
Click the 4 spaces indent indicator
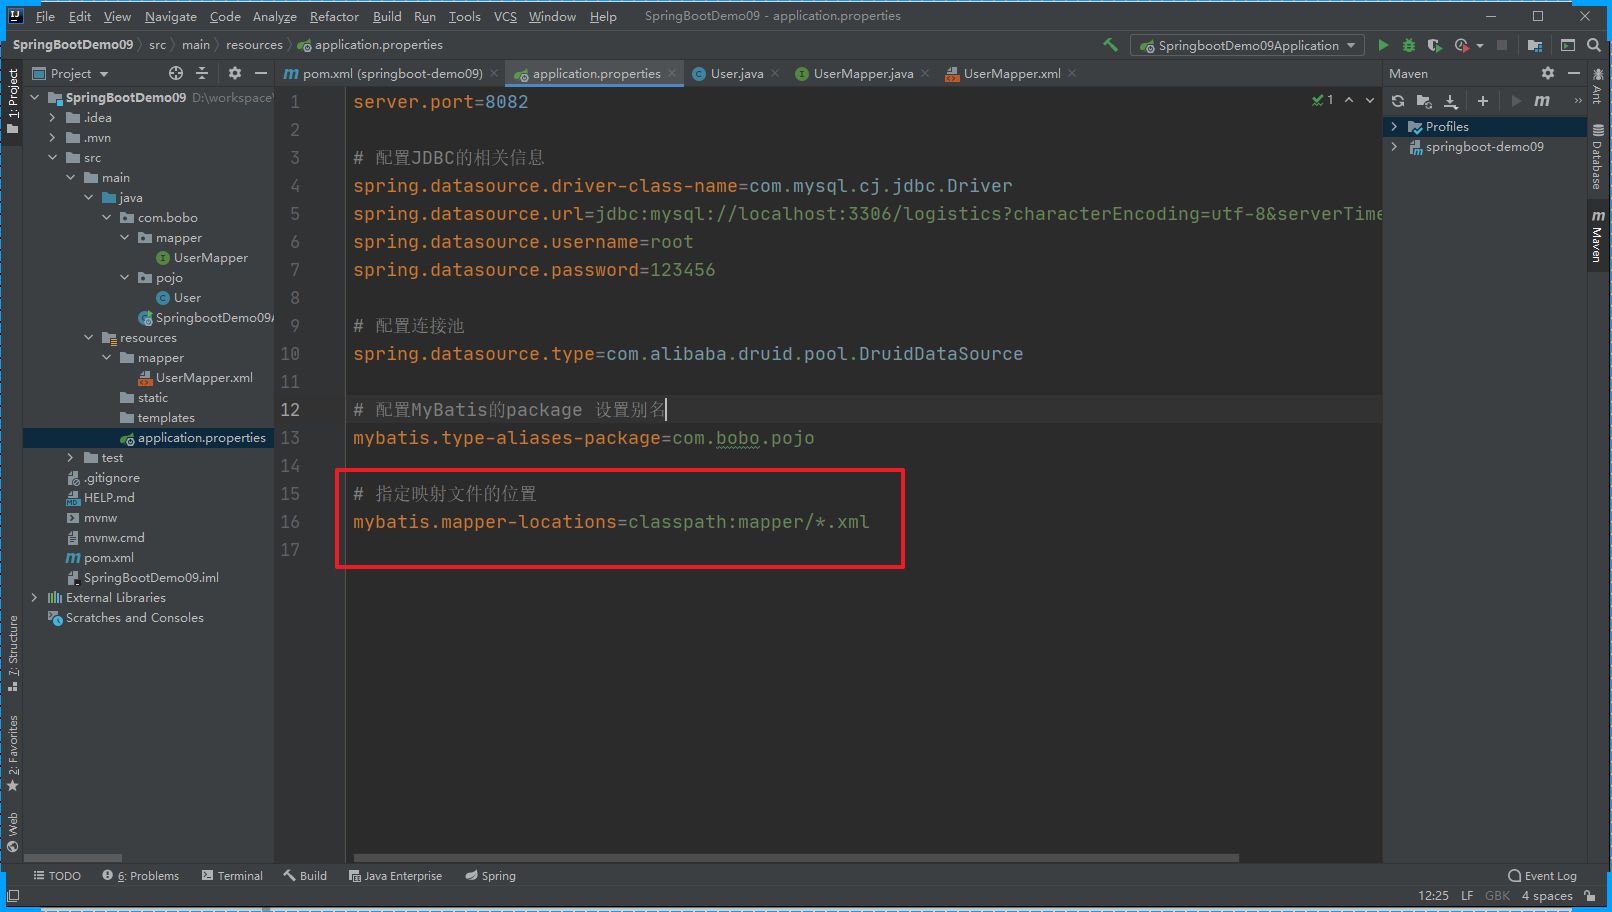coord(1547,896)
